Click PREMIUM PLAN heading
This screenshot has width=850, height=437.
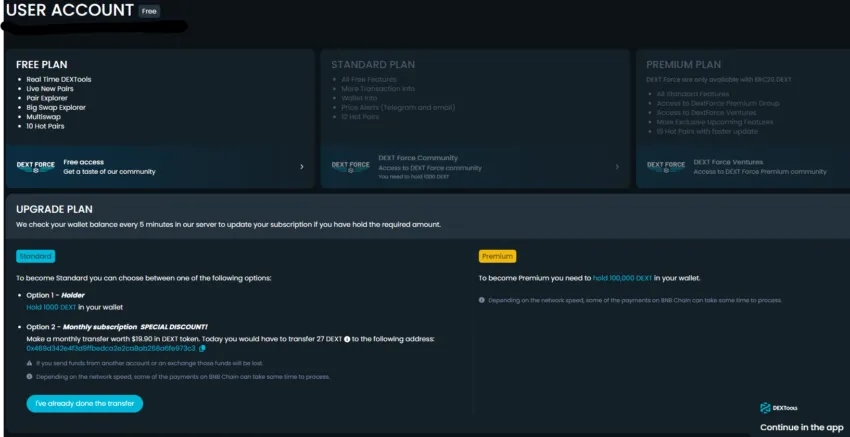[684, 65]
